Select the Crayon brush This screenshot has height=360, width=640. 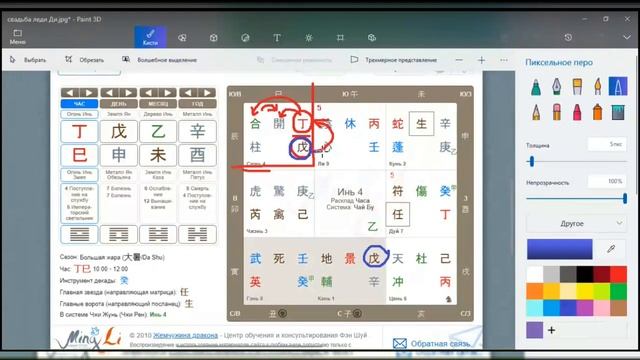point(577,111)
